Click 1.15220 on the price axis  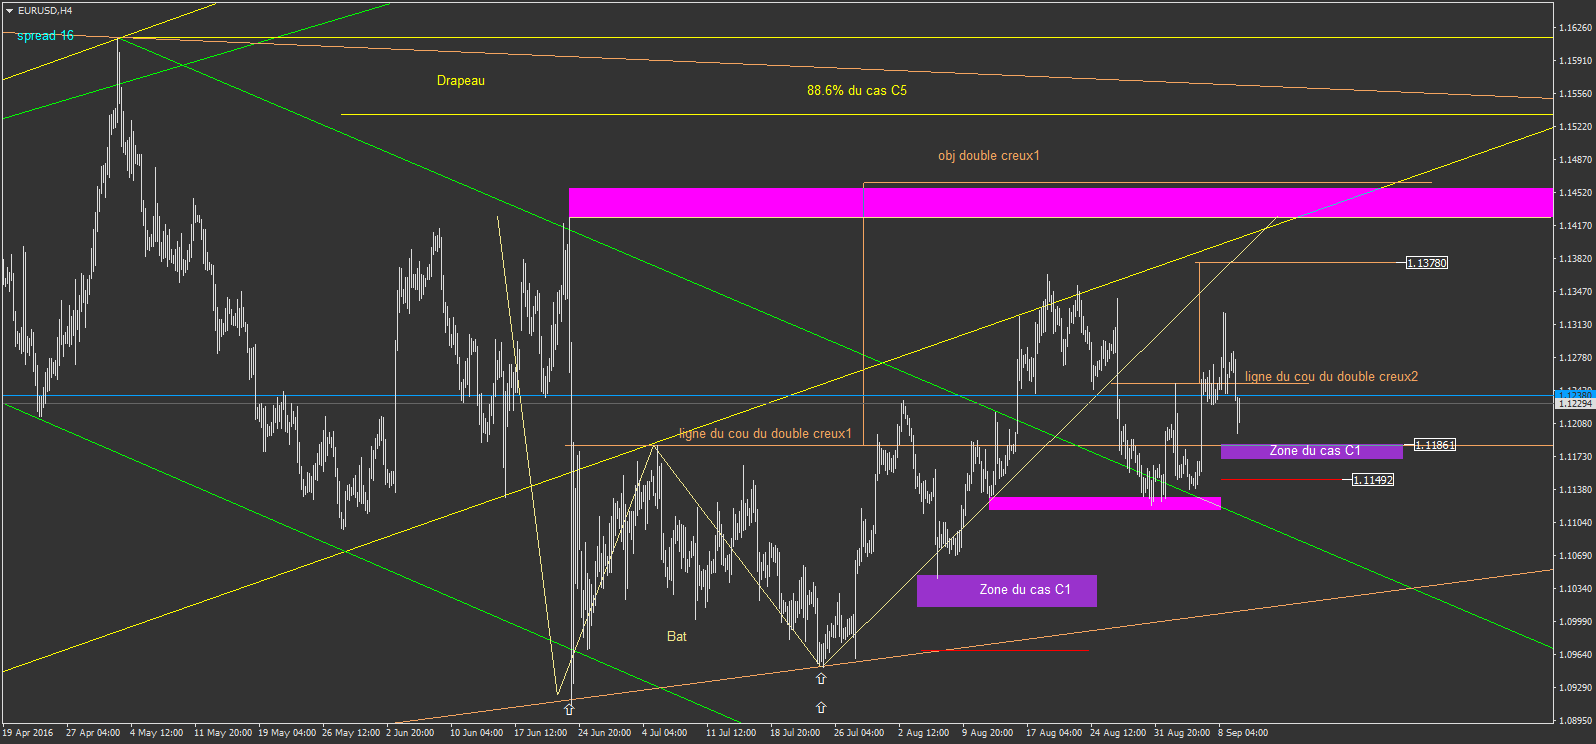pos(1575,127)
